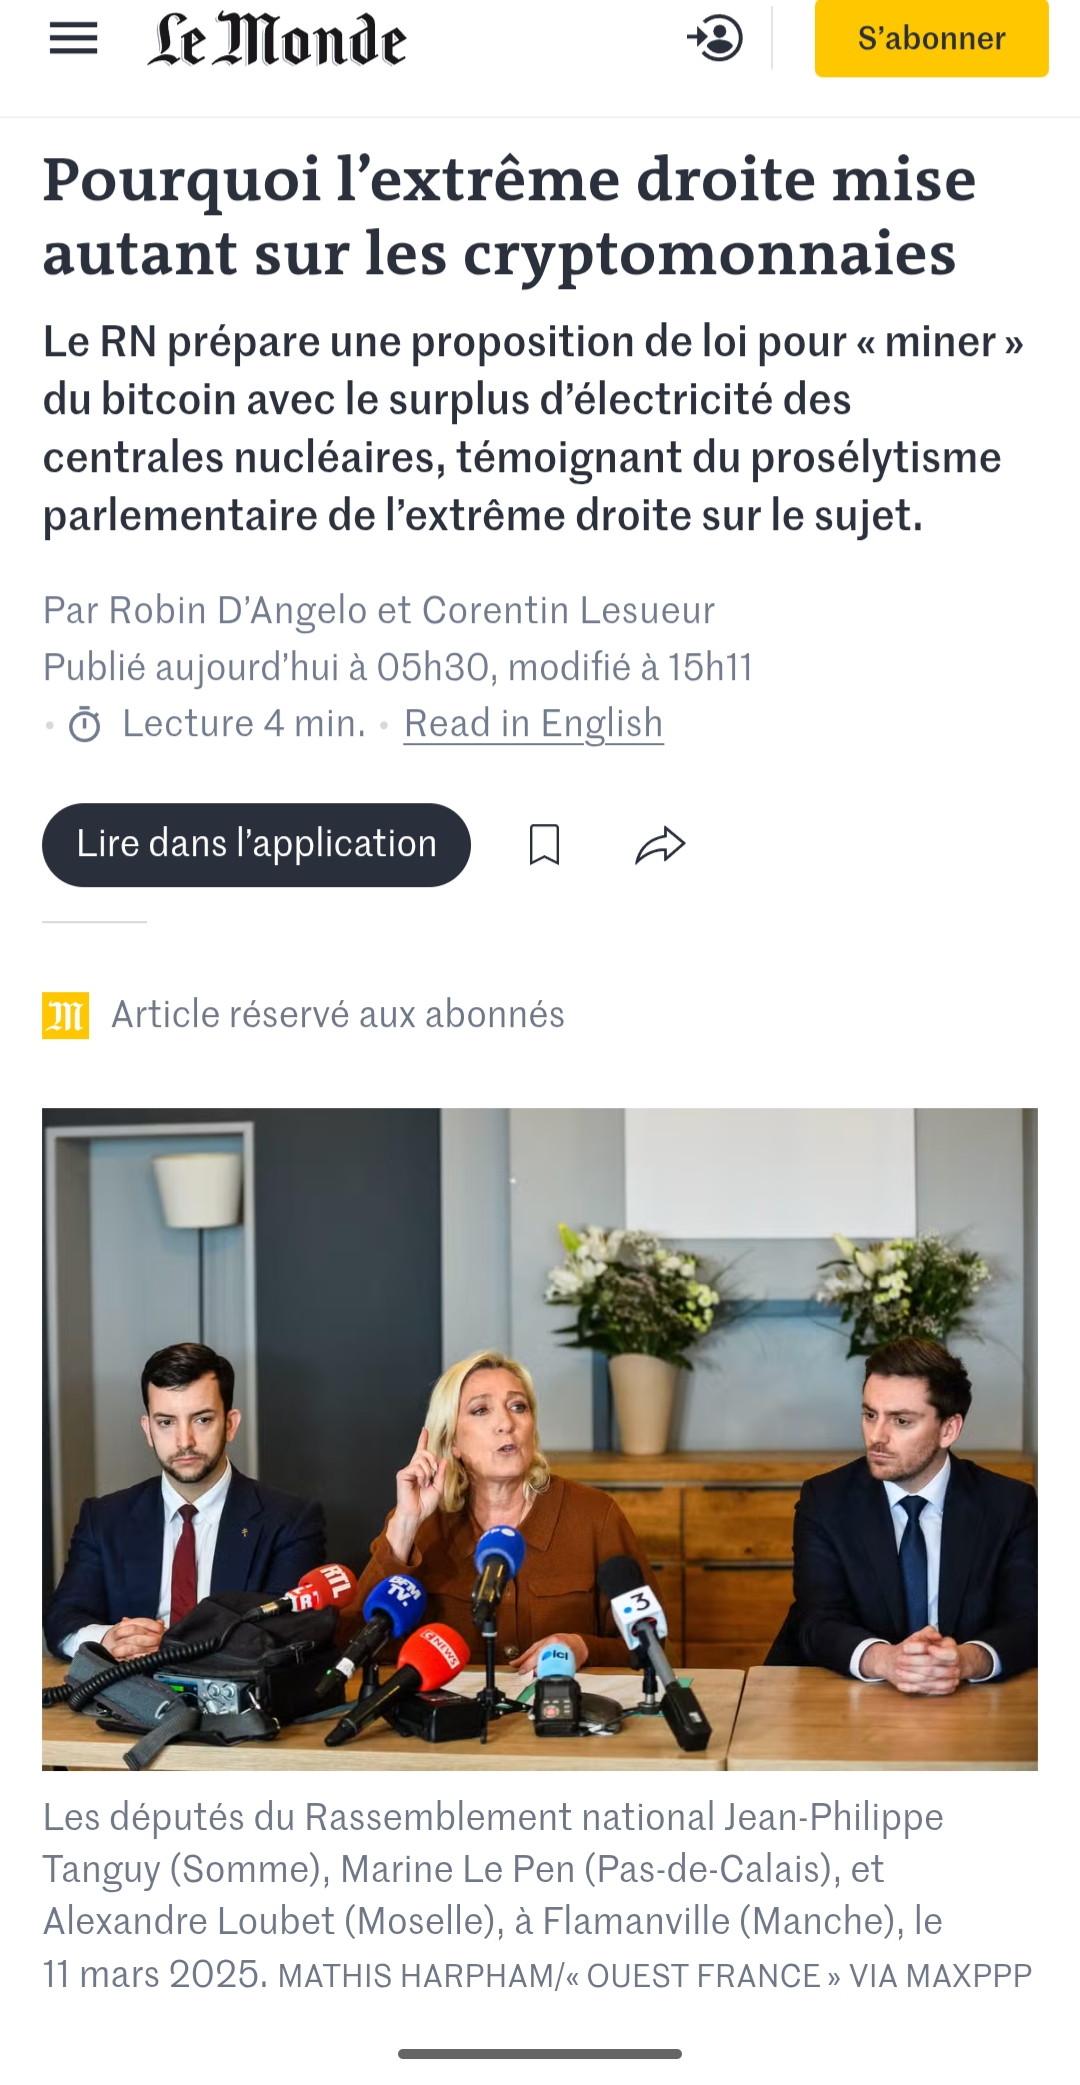Tap the photo caption mentioning Flamanville
Screen dimensions: 1080x2085
coord(537,1896)
